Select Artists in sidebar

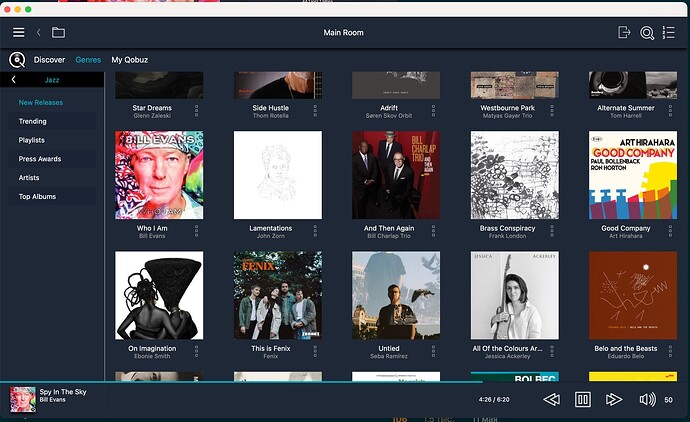coord(52,178)
